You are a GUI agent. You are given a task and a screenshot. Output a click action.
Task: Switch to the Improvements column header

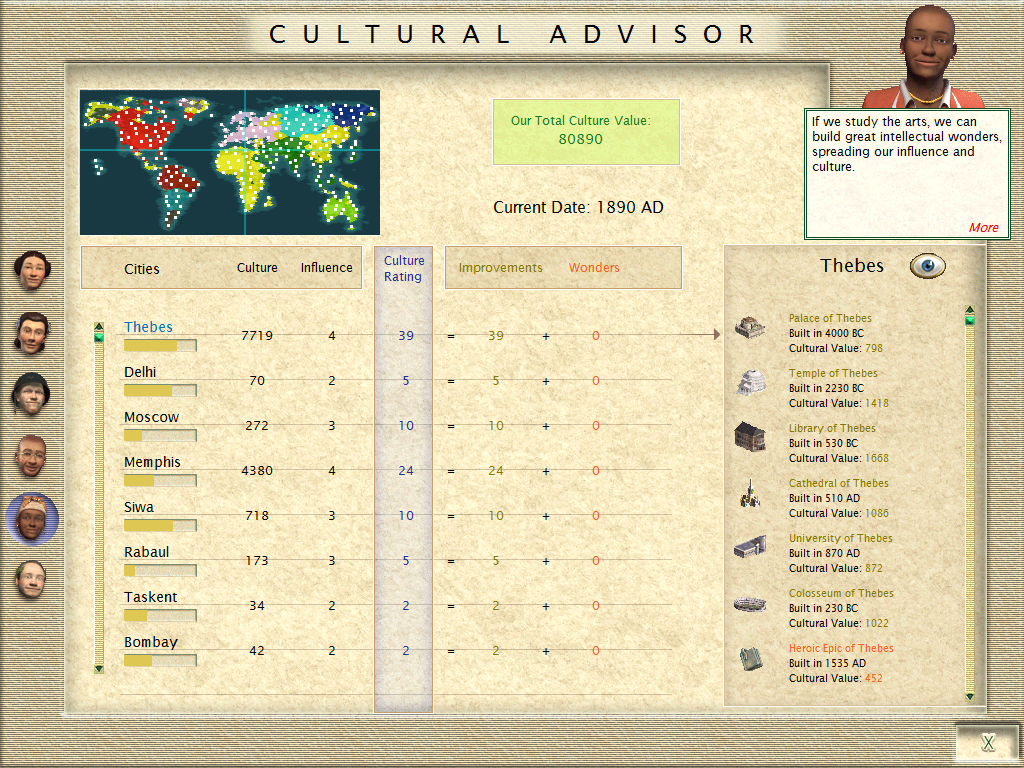pos(501,268)
